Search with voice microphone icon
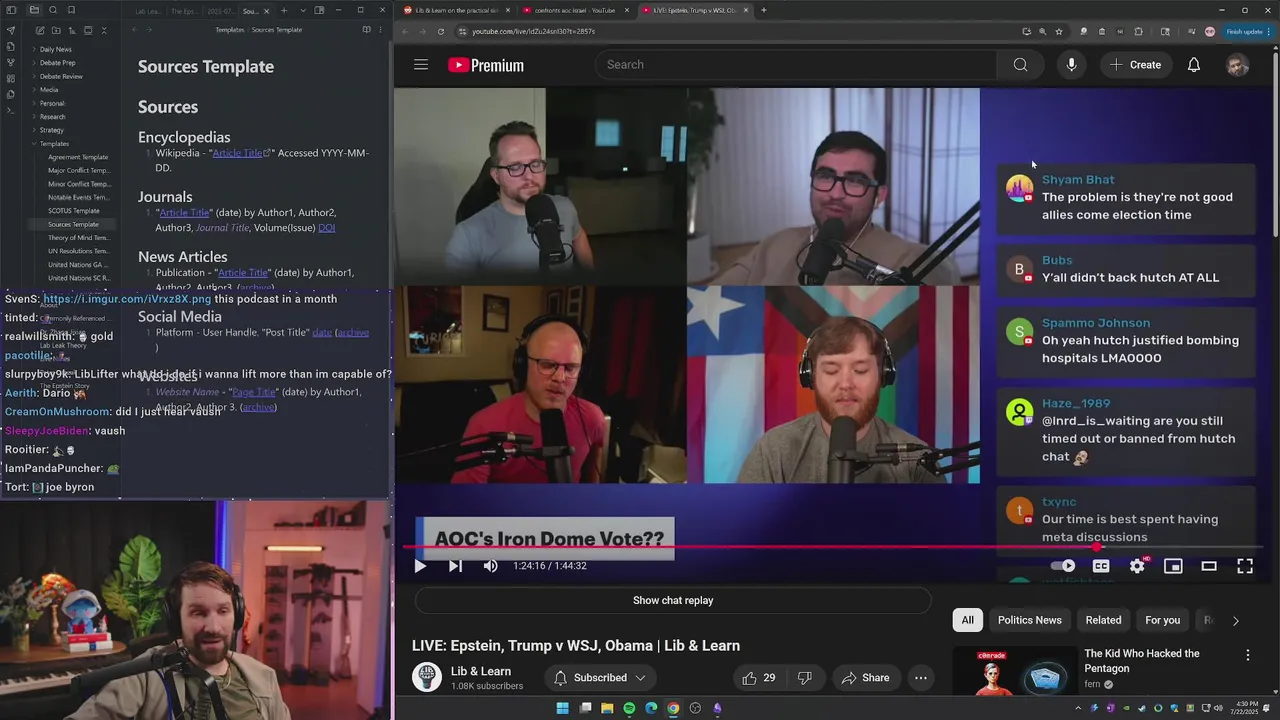Screen dimensions: 1280x720 click(1071, 65)
